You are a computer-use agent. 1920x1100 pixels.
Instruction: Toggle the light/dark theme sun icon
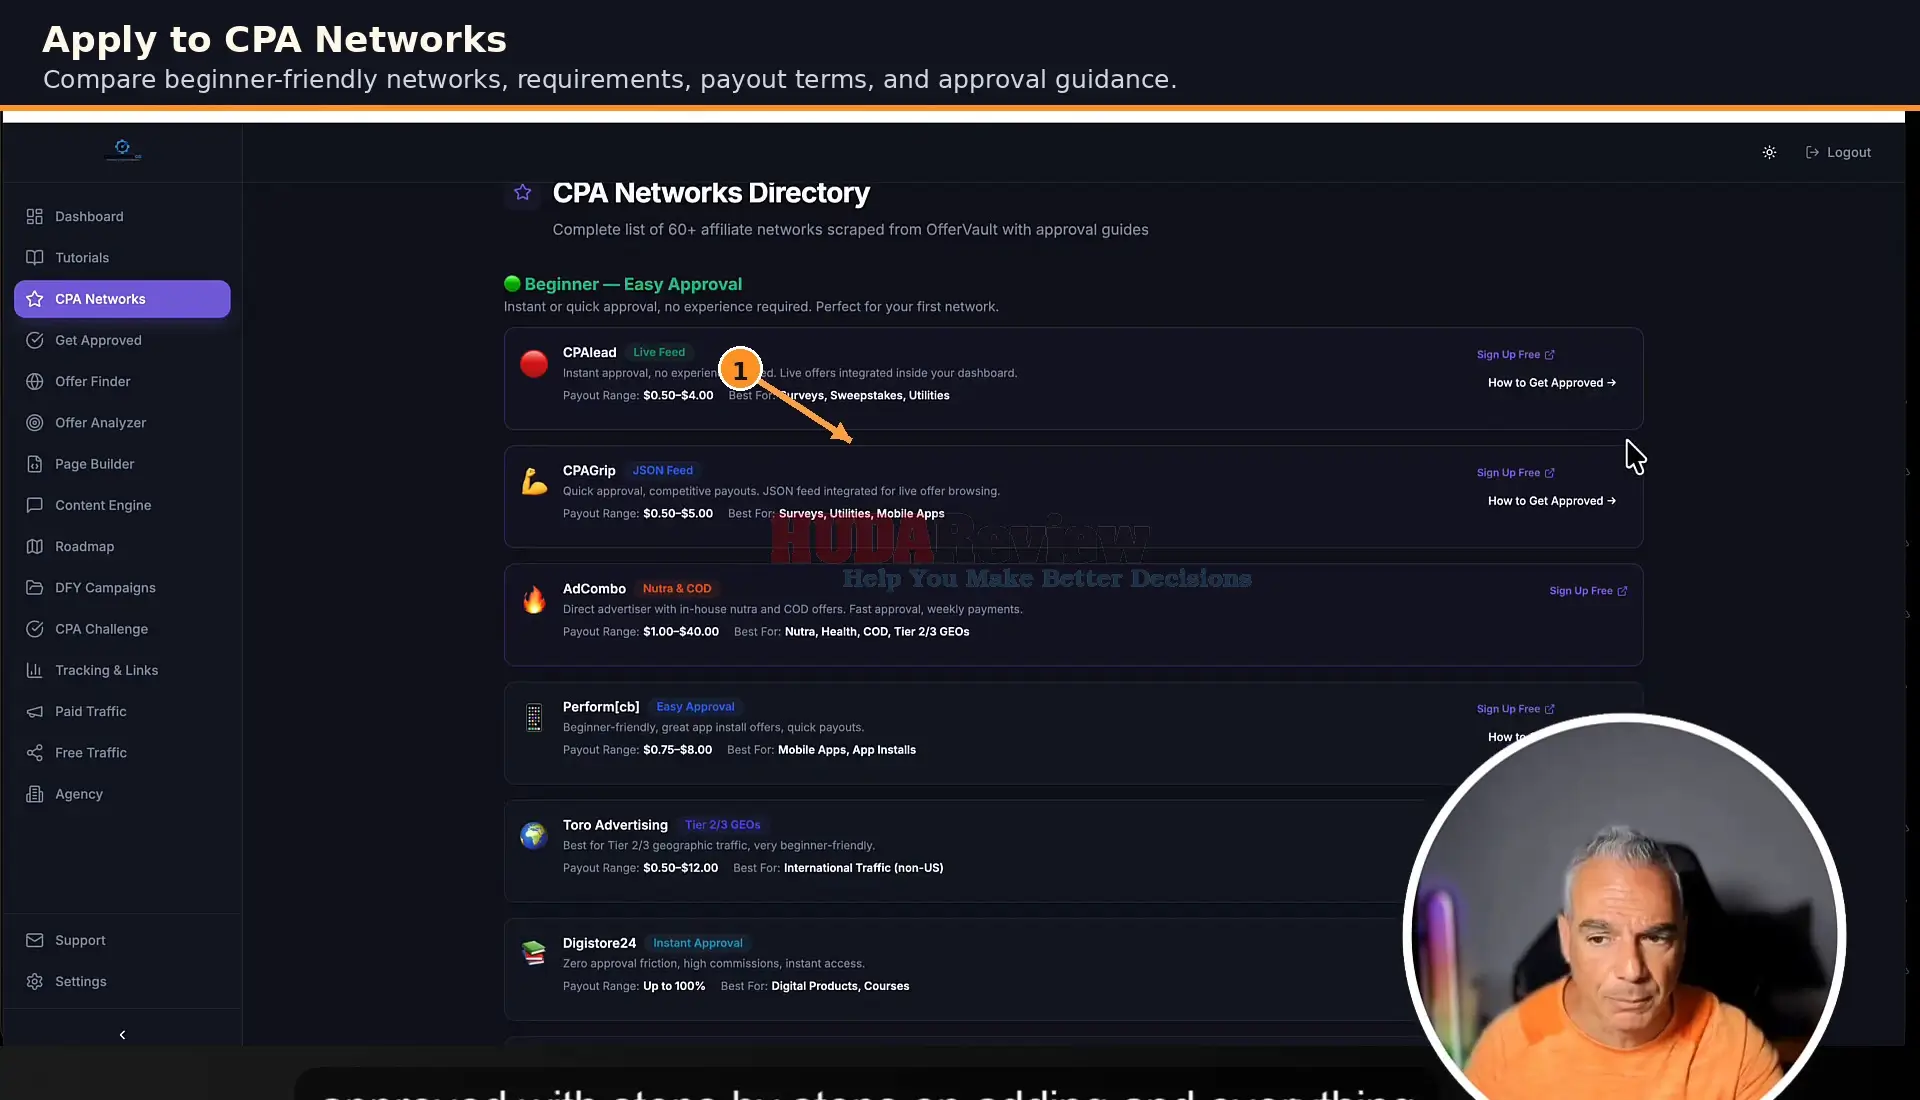(x=1769, y=152)
